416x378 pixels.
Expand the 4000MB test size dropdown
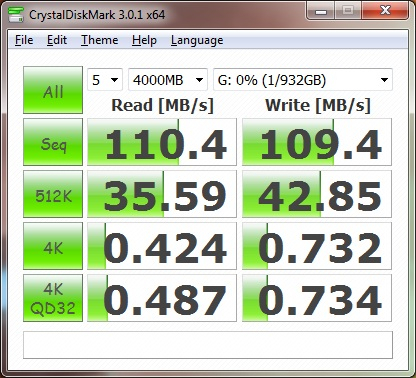click(x=168, y=80)
